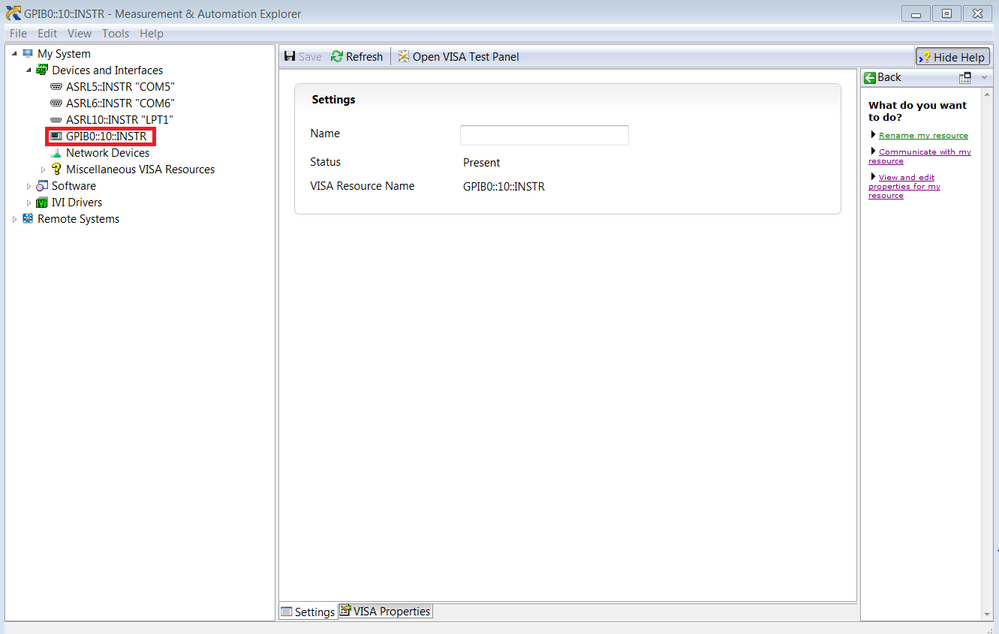The height and width of the screenshot is (634, 999).
Task: Click the green Back arrow icon
Action: point(870,78)
